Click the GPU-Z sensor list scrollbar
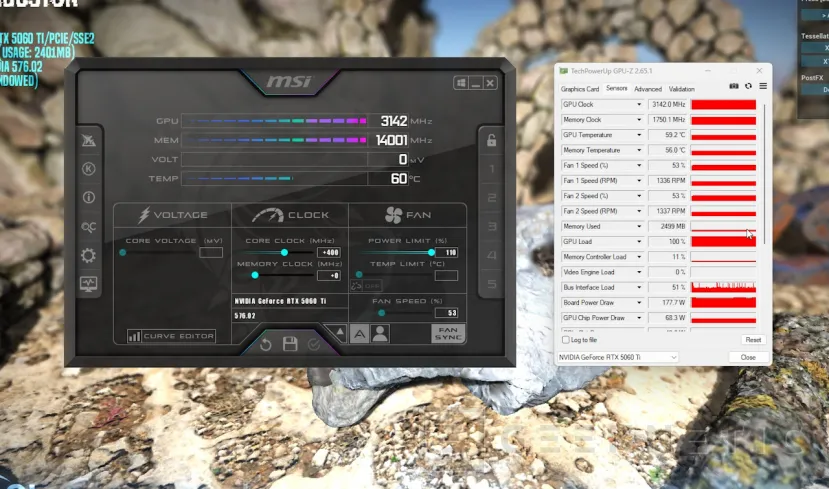Image resolution: width=829 pixels, height=489 pixels. click(764, 174)
